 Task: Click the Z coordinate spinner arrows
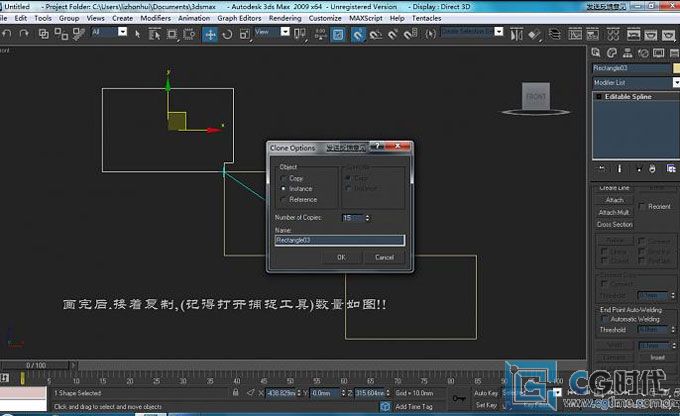pyautogui.click(x=388, y=393)
